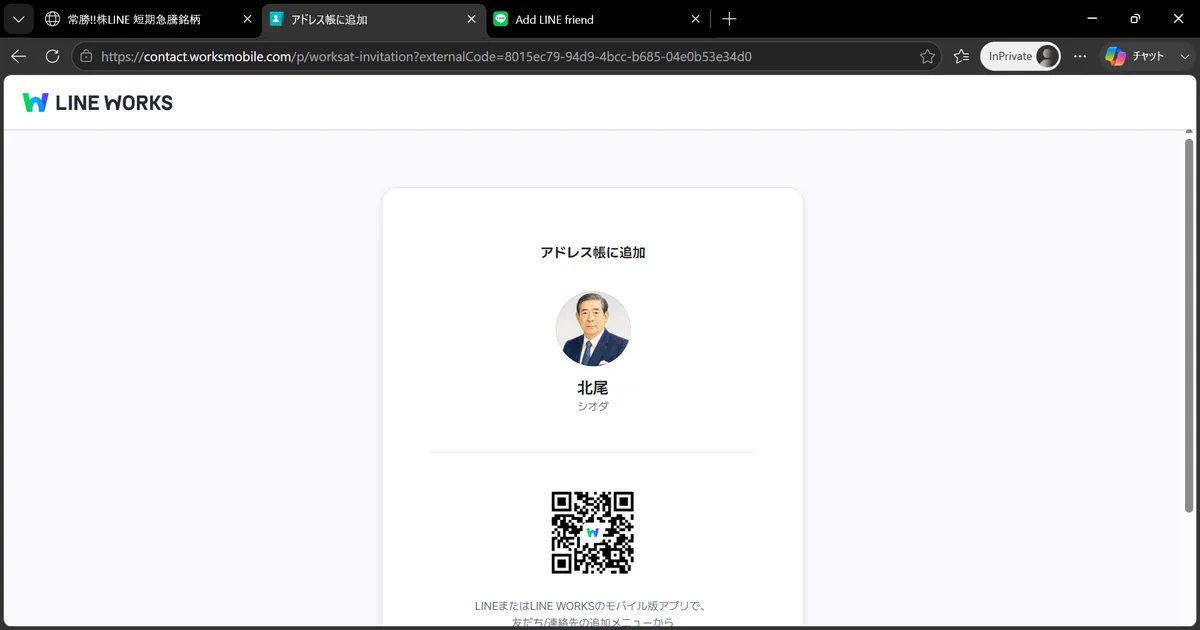Open InPrivate profile button
Image resolution: width=1200 pixels, height=630 pixels.
point(1020,57)
